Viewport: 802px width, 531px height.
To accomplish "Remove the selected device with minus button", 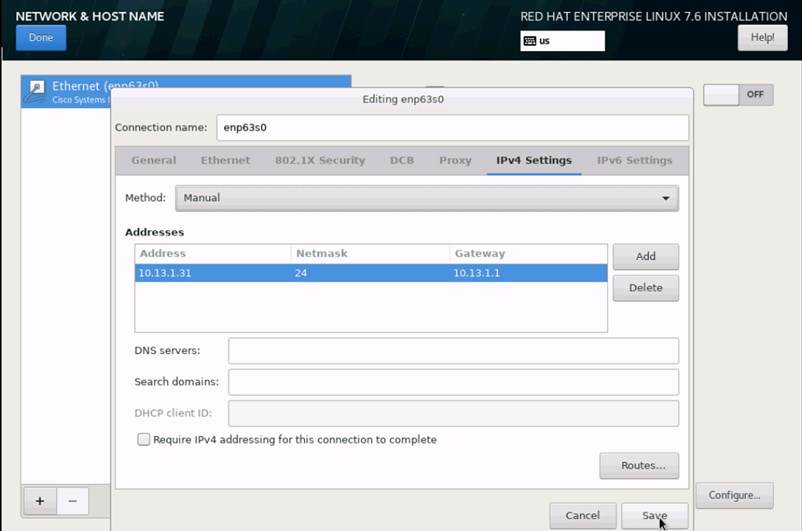I will pyautogui.click(x=73, y=501).
